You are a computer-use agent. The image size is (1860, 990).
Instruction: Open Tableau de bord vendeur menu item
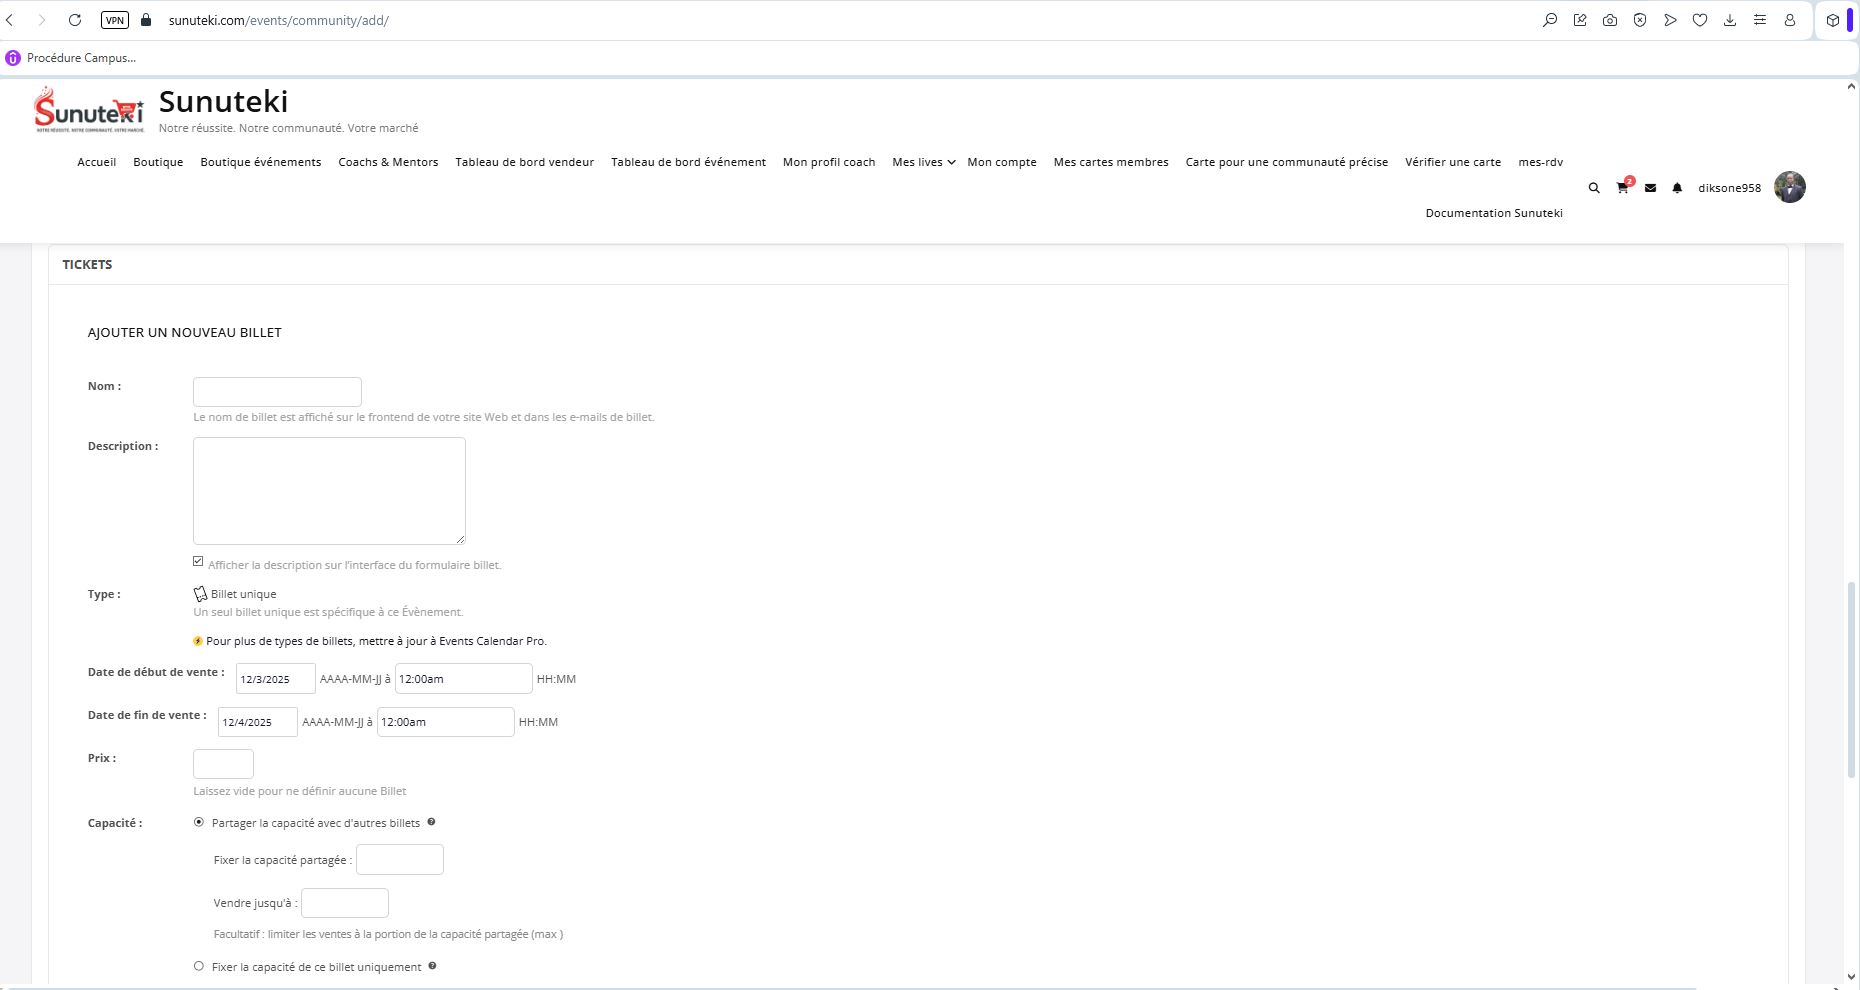pos(524,162)
